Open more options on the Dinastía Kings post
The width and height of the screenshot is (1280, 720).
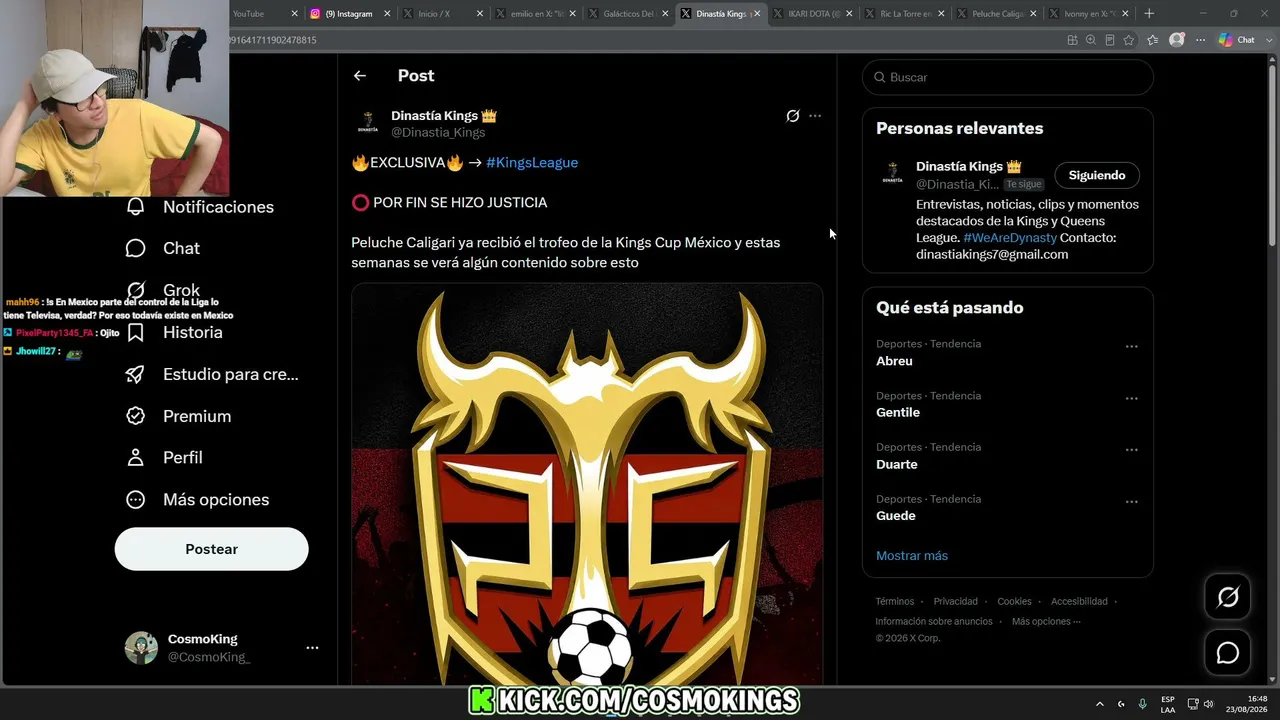(815, 116)
